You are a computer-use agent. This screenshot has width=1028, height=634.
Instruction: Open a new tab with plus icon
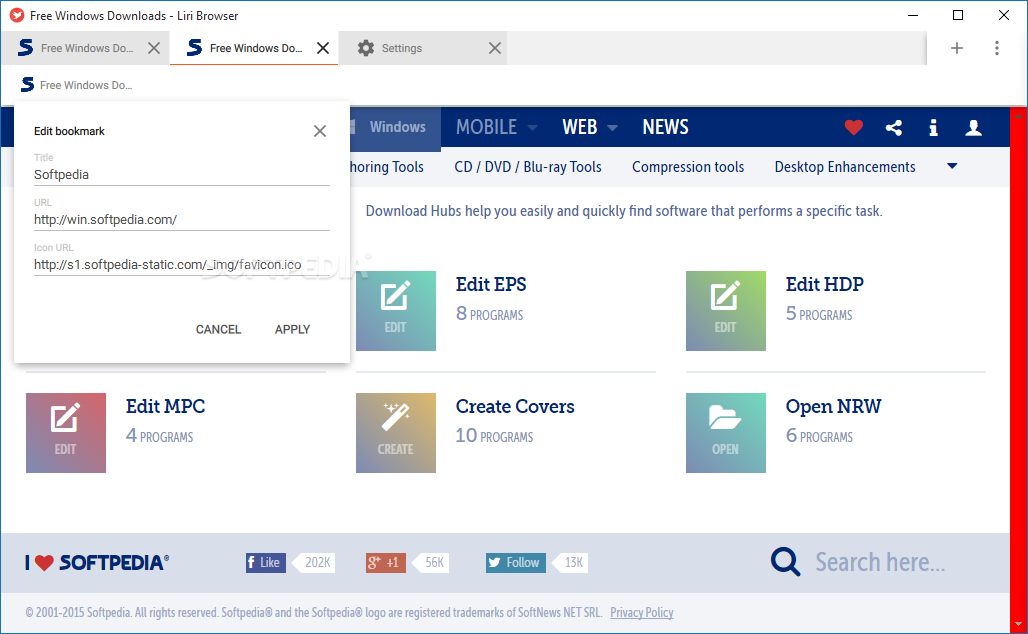point(957,48)
